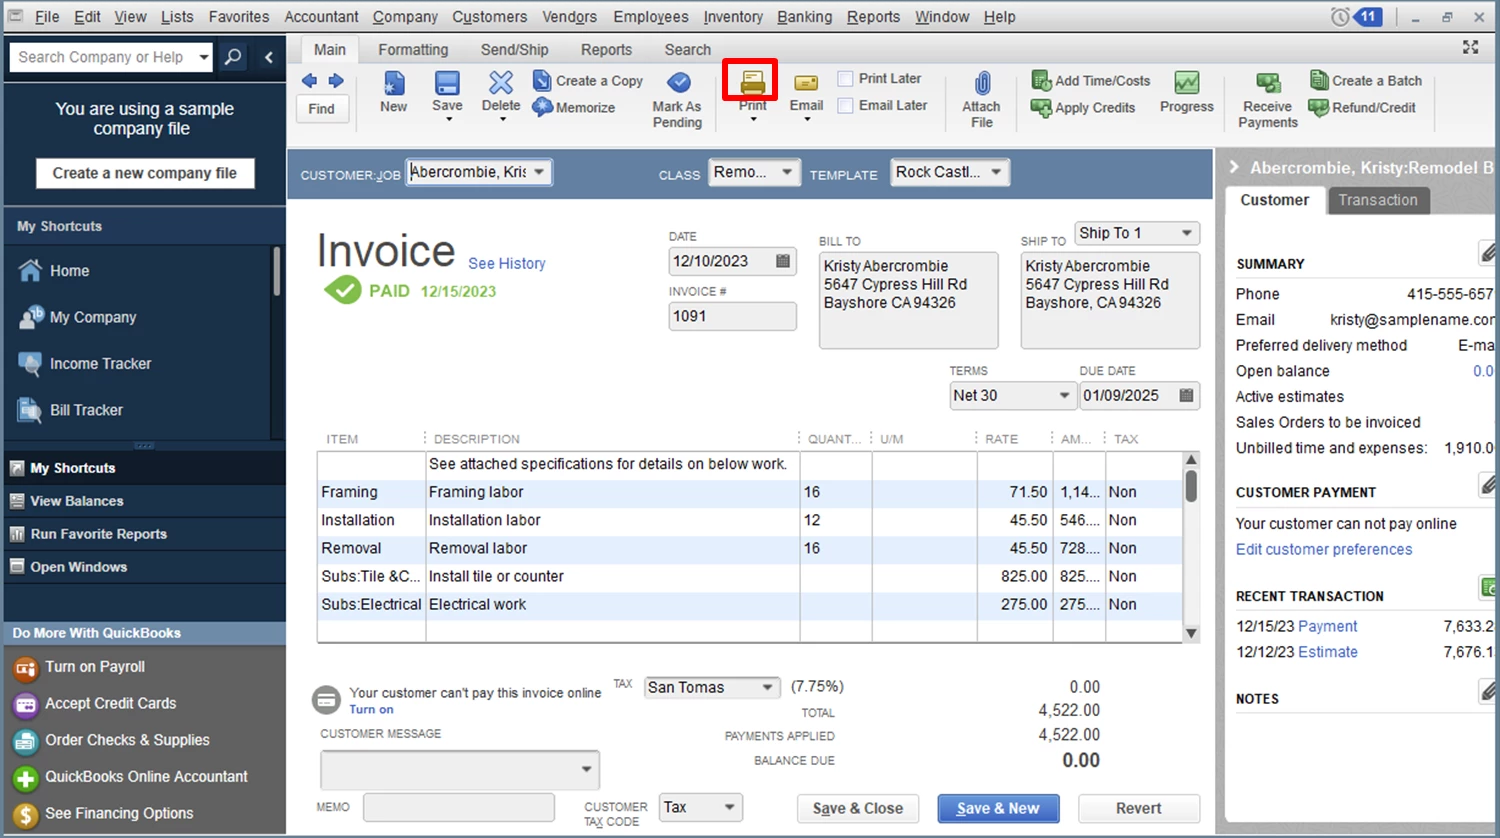Toggle Email Later checkbox
This screenshot has height=838, width=1500.
845,105
